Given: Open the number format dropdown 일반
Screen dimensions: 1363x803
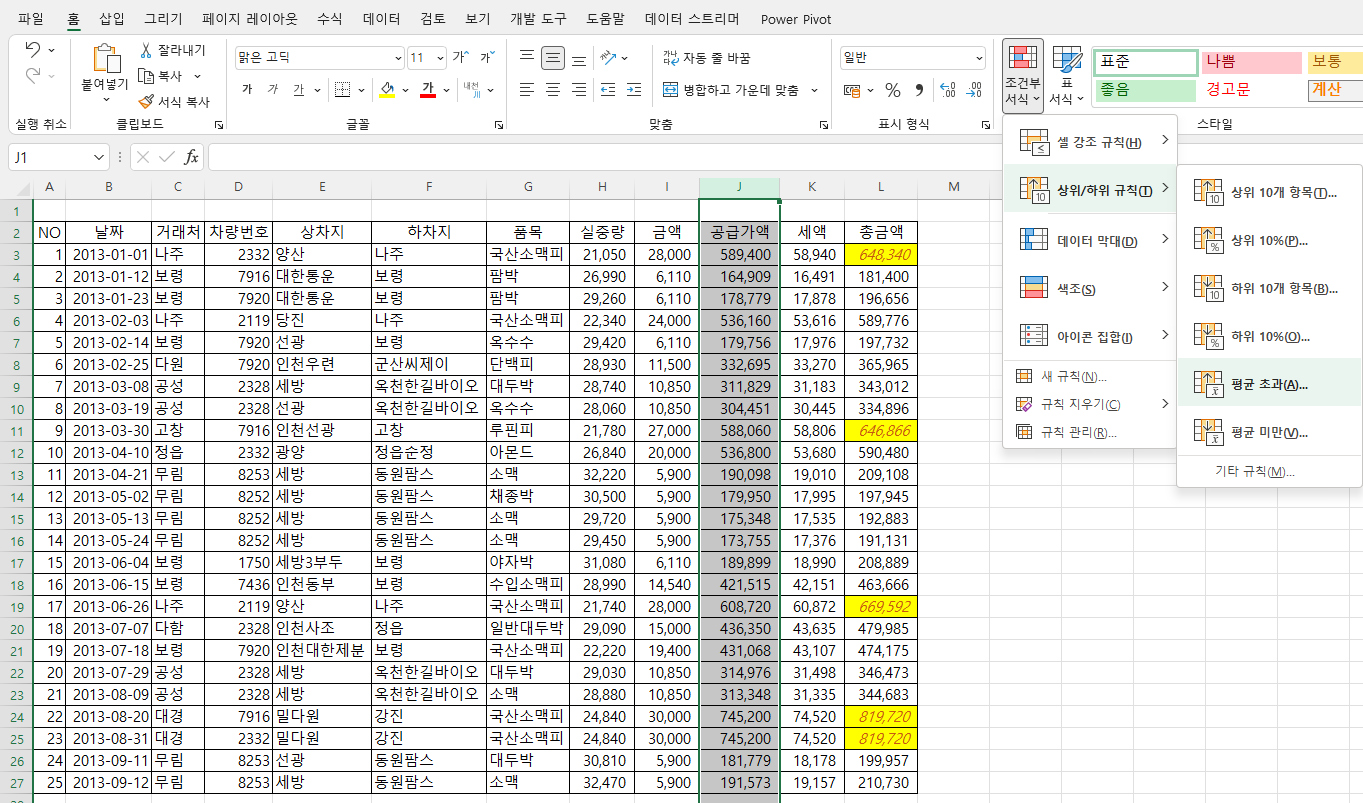Looking at the screenshot, I should [x=977, y=58].
